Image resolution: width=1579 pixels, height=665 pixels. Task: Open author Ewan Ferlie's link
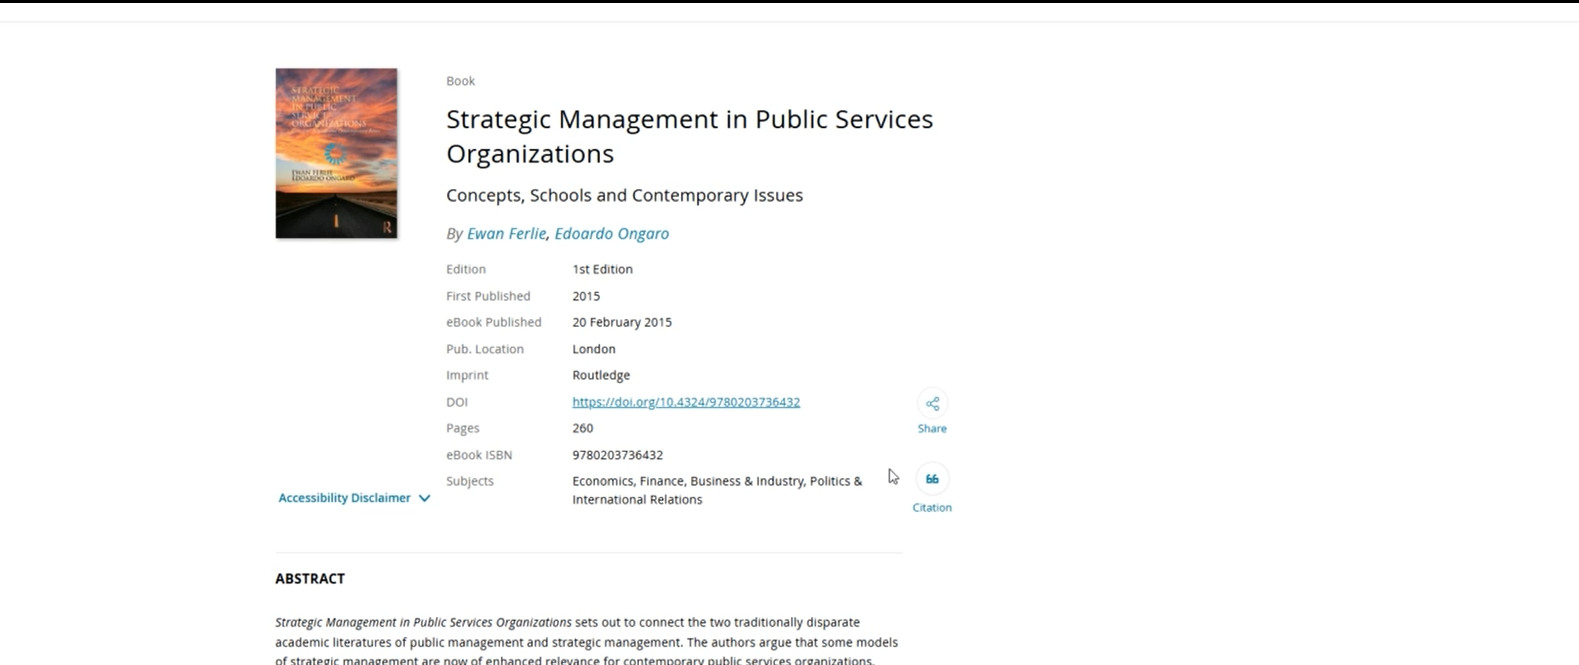click(x=506, y=233)
